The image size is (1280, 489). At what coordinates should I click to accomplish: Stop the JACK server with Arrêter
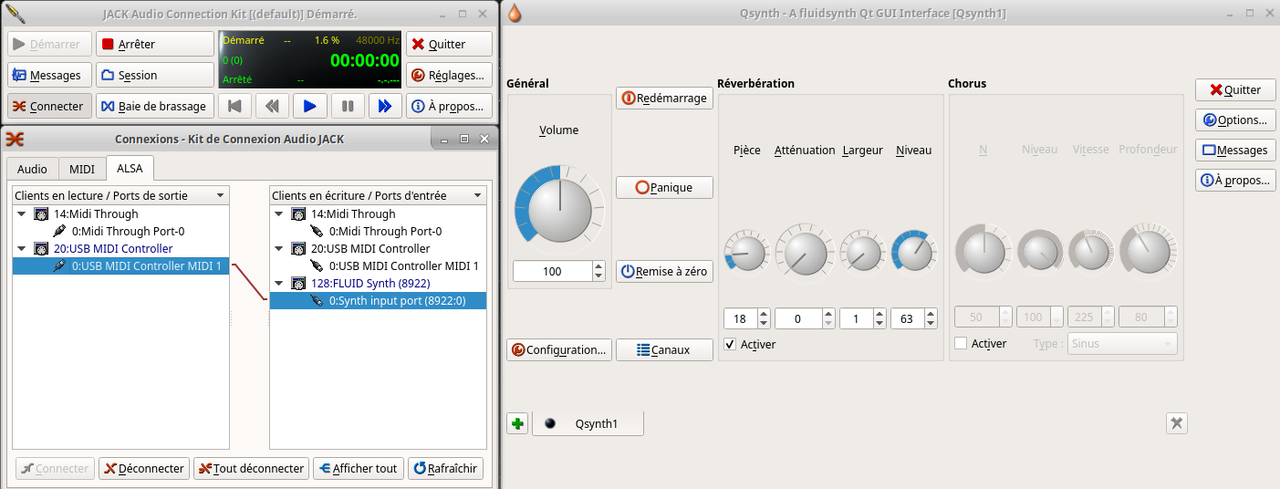154,44
